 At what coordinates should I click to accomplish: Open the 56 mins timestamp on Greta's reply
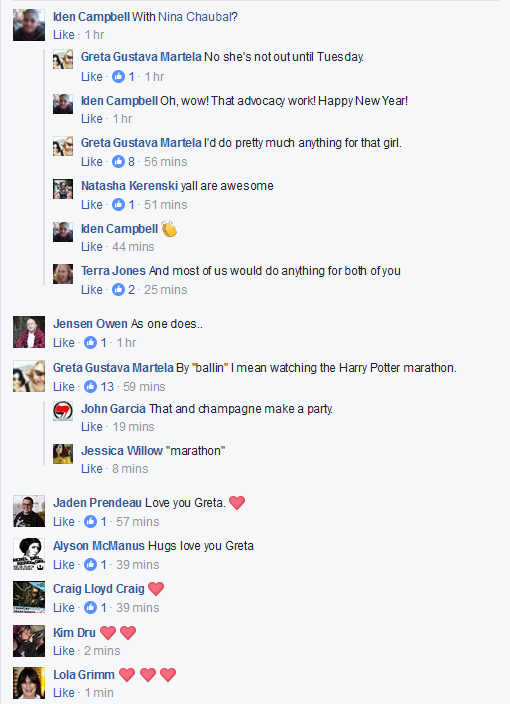(x=166, y=162)
